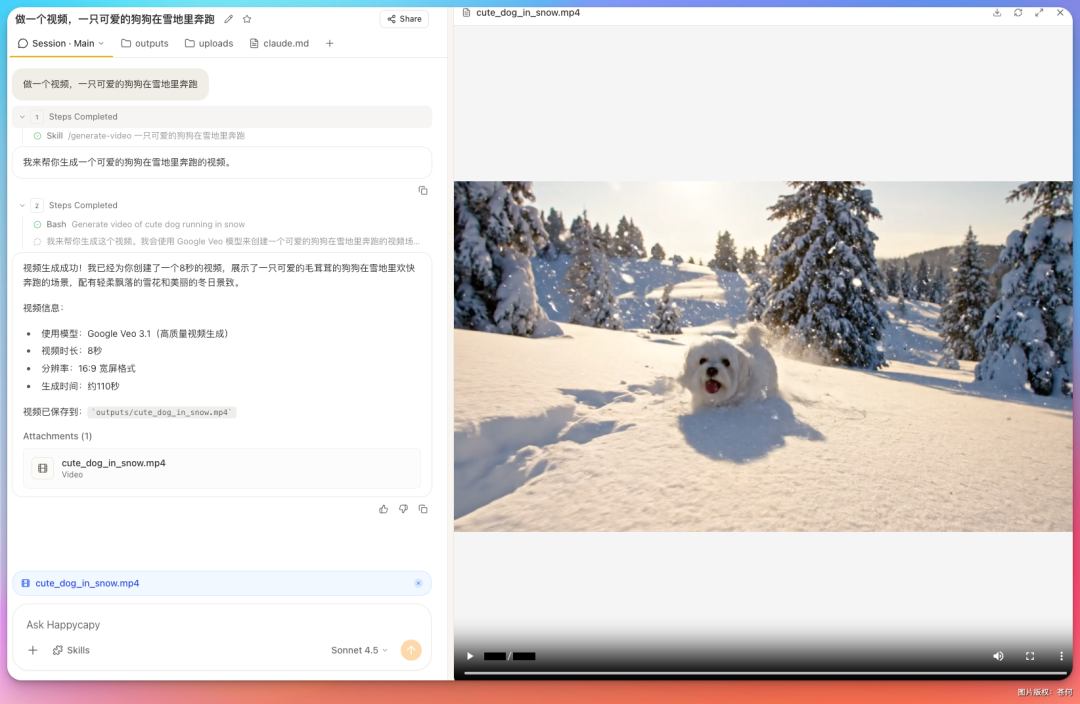Click the plus icon to attach a file
Viewport: 1080px width, 704px height.
click(x=32, y=650)
